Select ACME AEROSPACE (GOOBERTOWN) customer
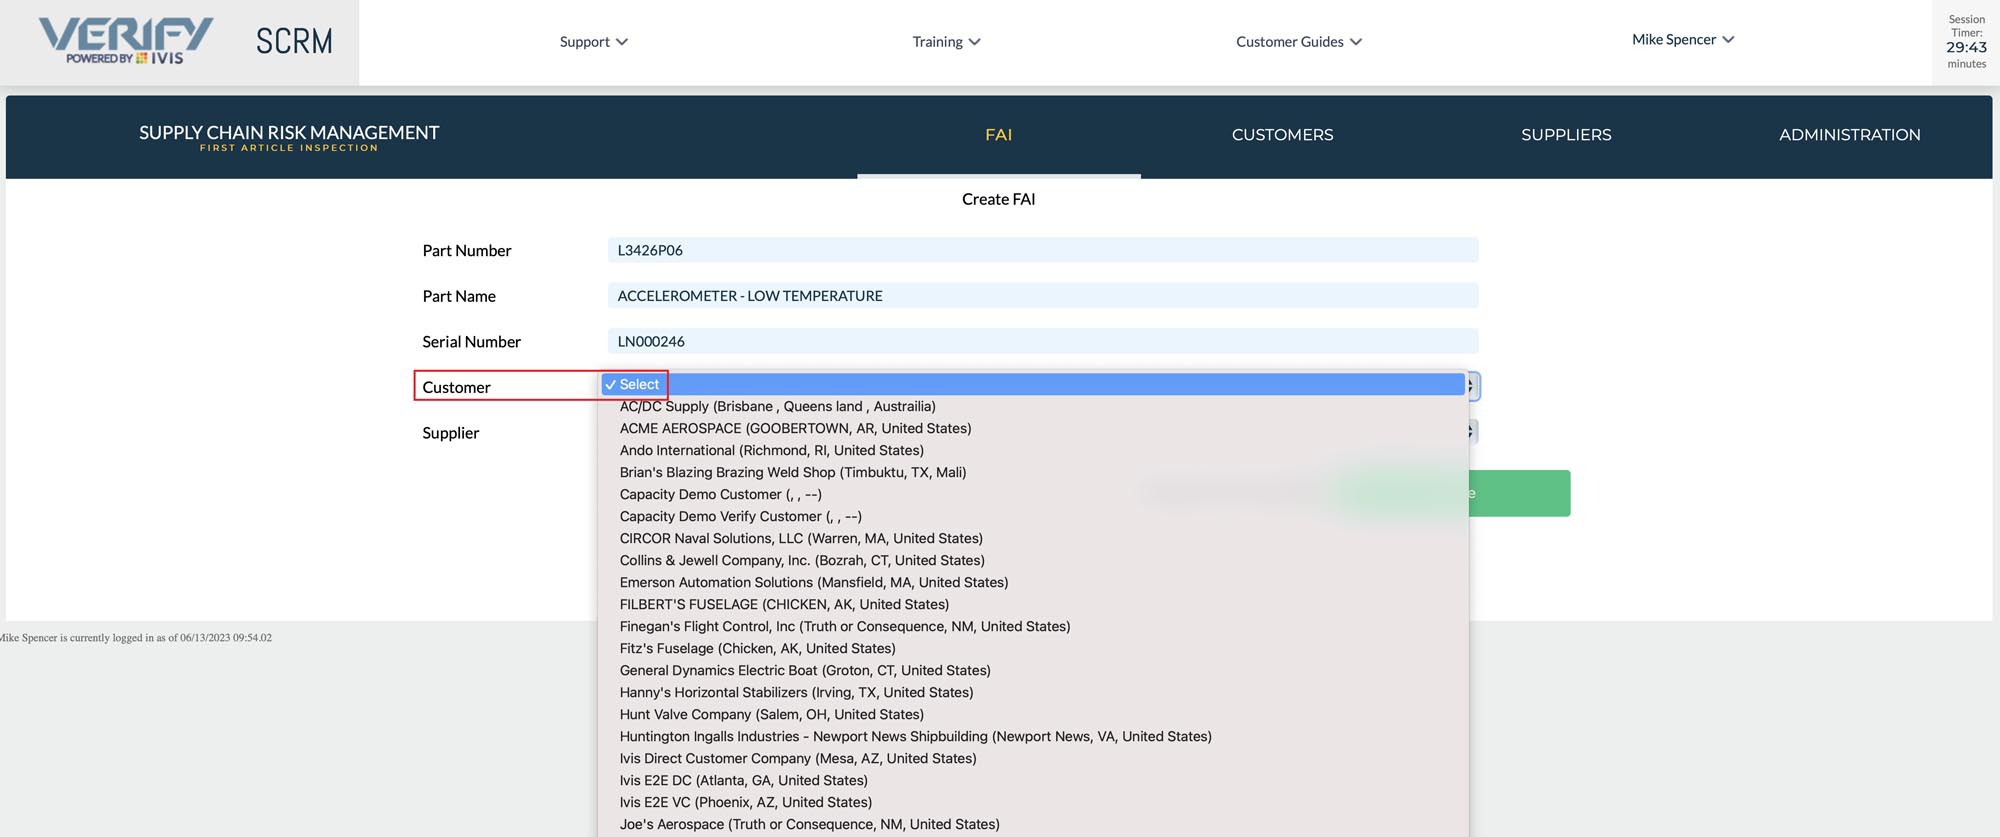This screenshot has height=837, width=2000. click(x=1034, y=428)
